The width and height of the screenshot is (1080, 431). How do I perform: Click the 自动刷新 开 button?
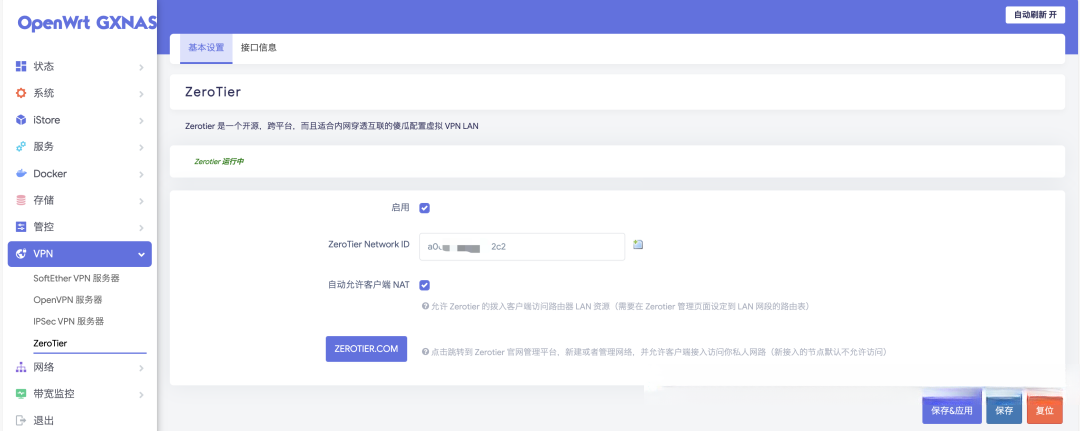pos(1035,14)
